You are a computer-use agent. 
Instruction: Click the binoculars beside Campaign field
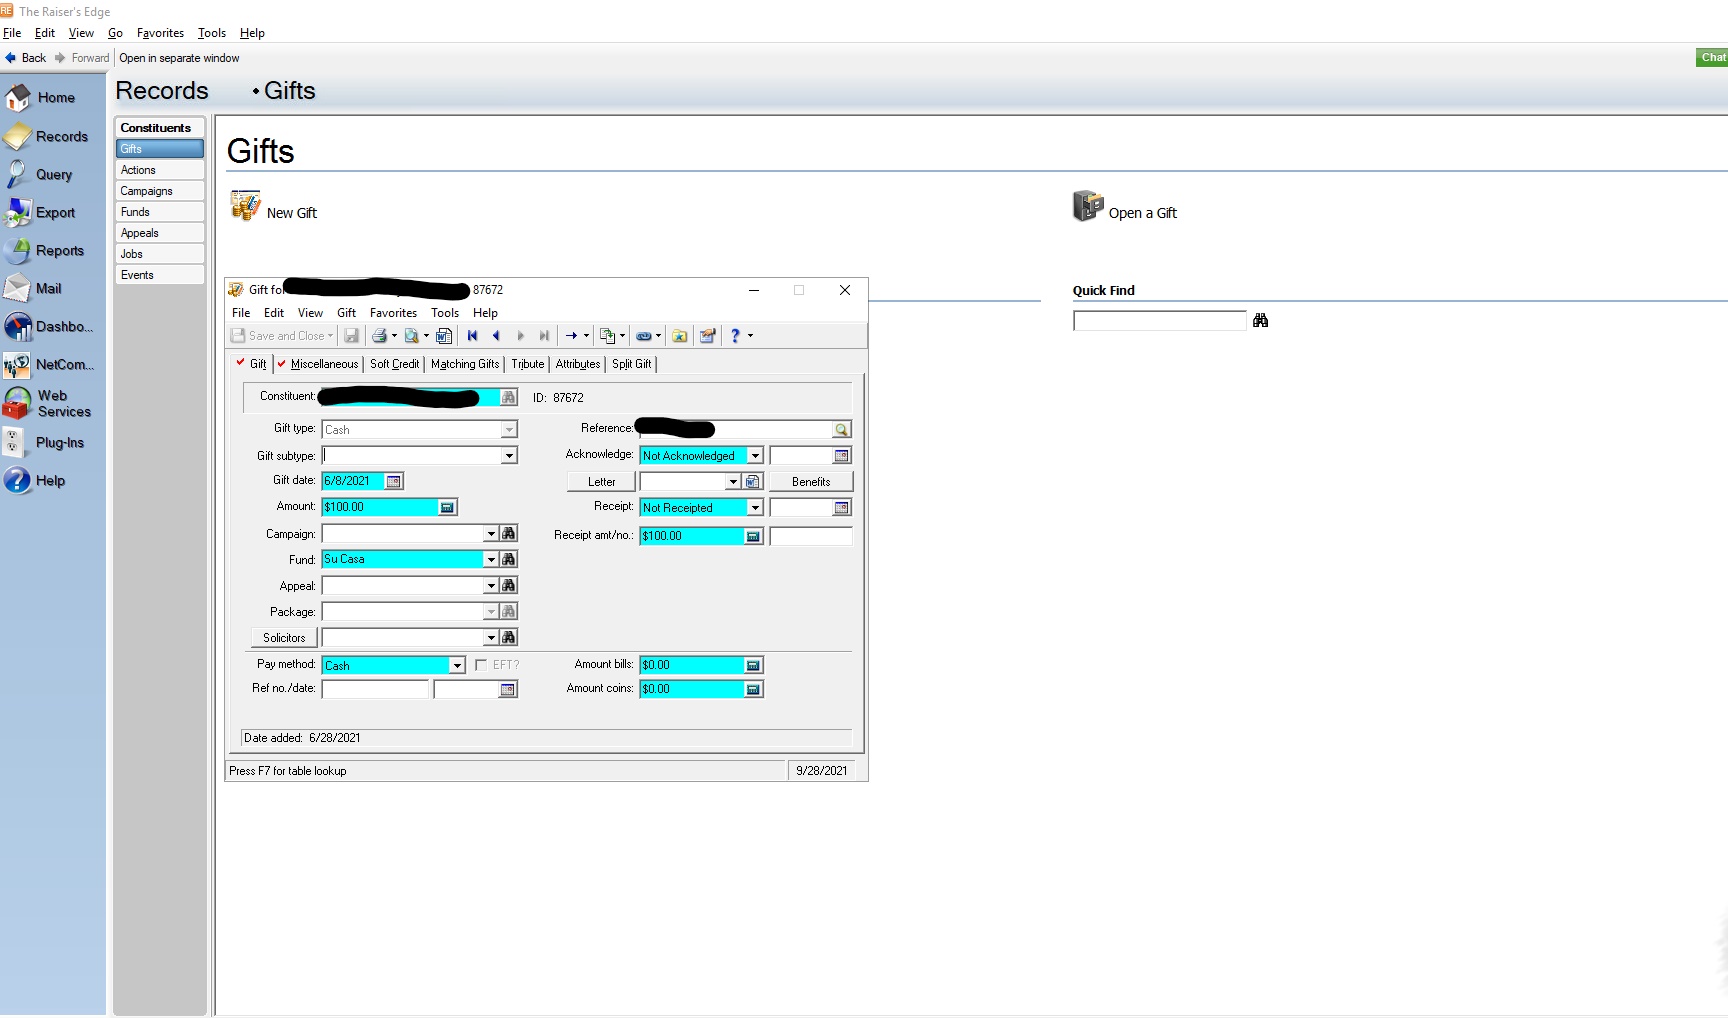coord(509,534)
